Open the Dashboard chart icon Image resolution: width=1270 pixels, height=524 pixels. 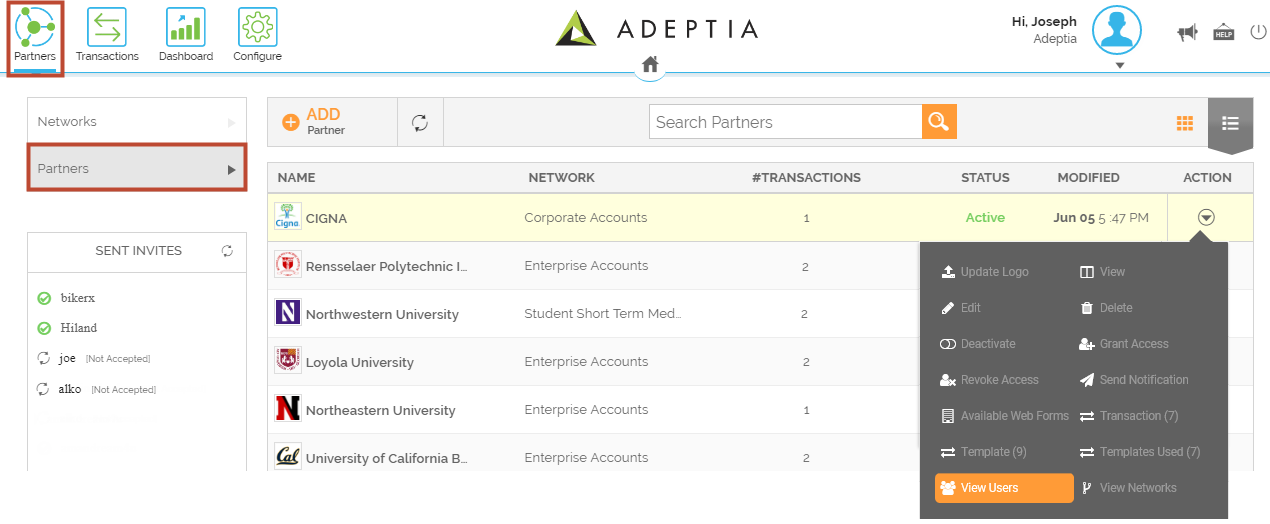click(185, 27)
